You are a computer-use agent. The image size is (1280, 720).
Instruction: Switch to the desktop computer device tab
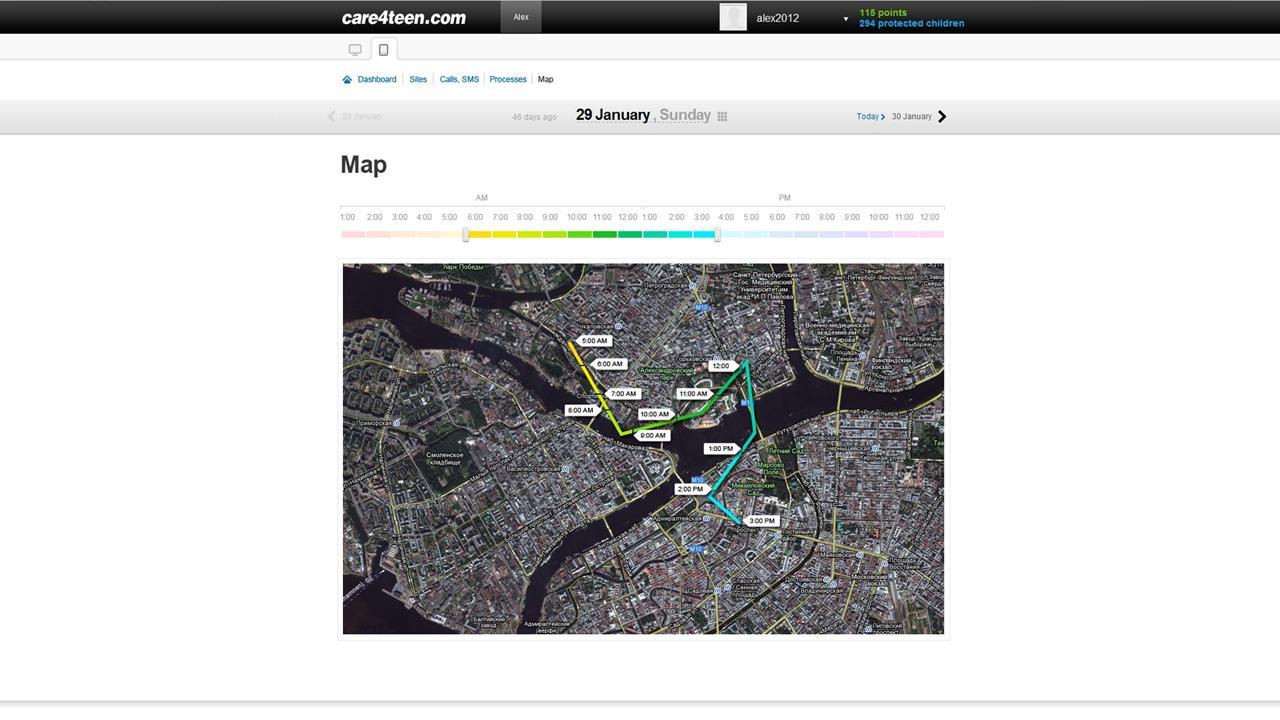355,49
